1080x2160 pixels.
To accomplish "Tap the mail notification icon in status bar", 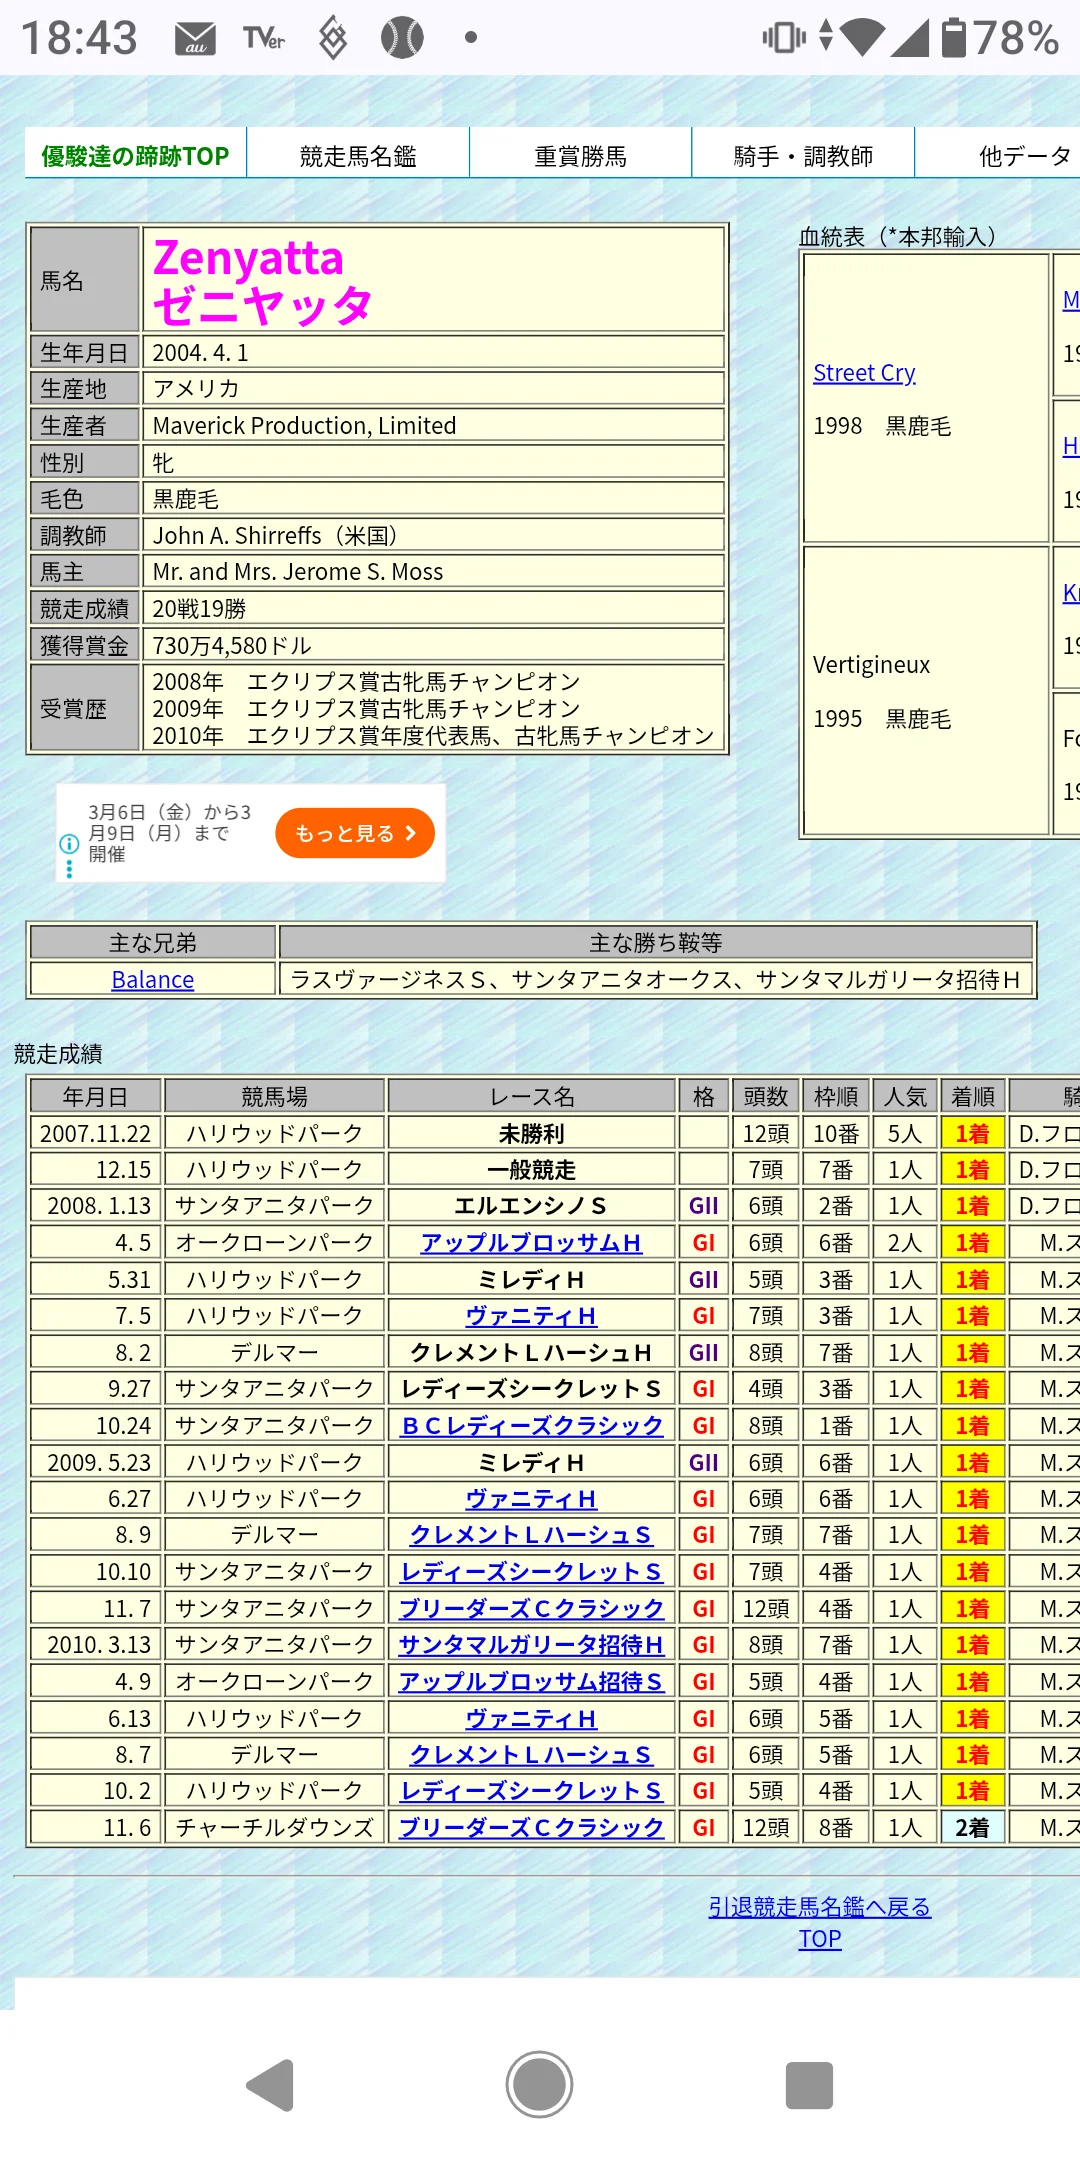I will tap(196, 39).
